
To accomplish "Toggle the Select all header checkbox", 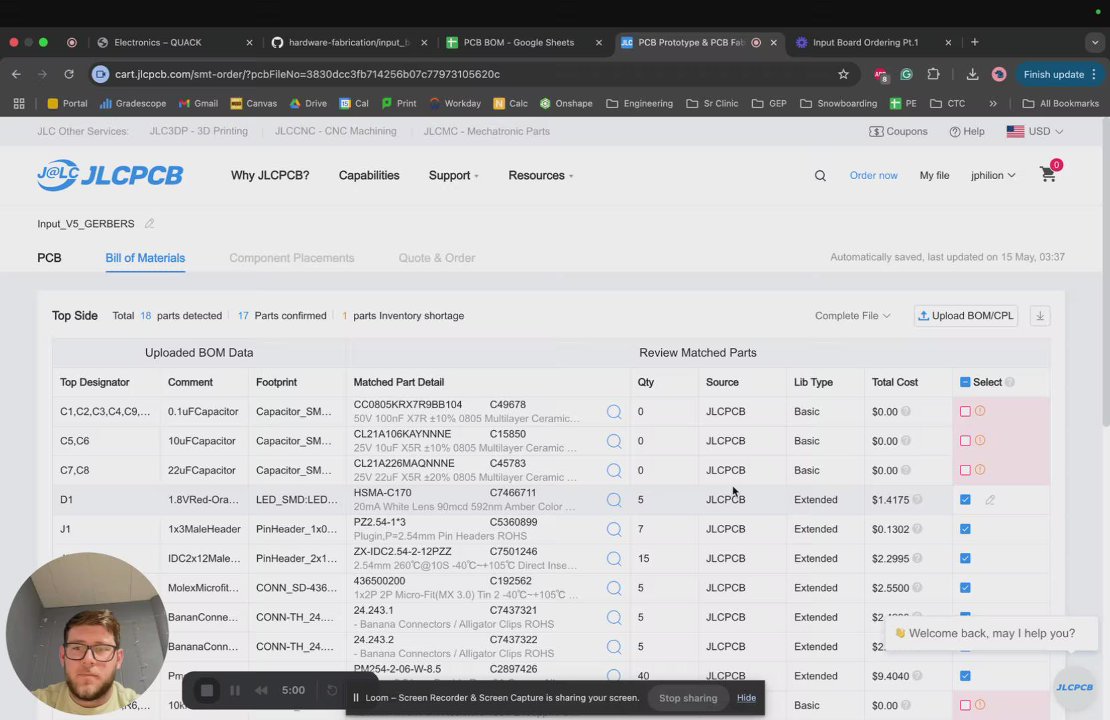I will [x=965, y=382].
